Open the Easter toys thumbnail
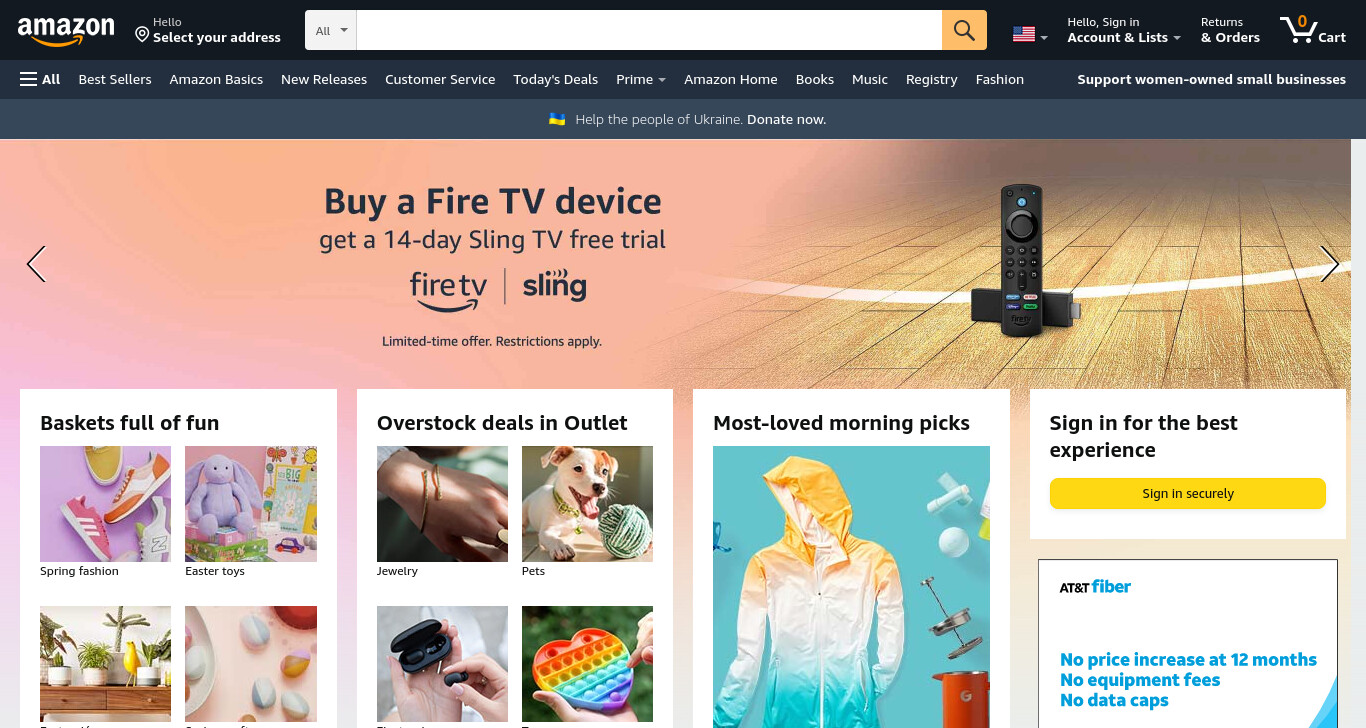The image size is (1366, 728). tap(251, 504)
